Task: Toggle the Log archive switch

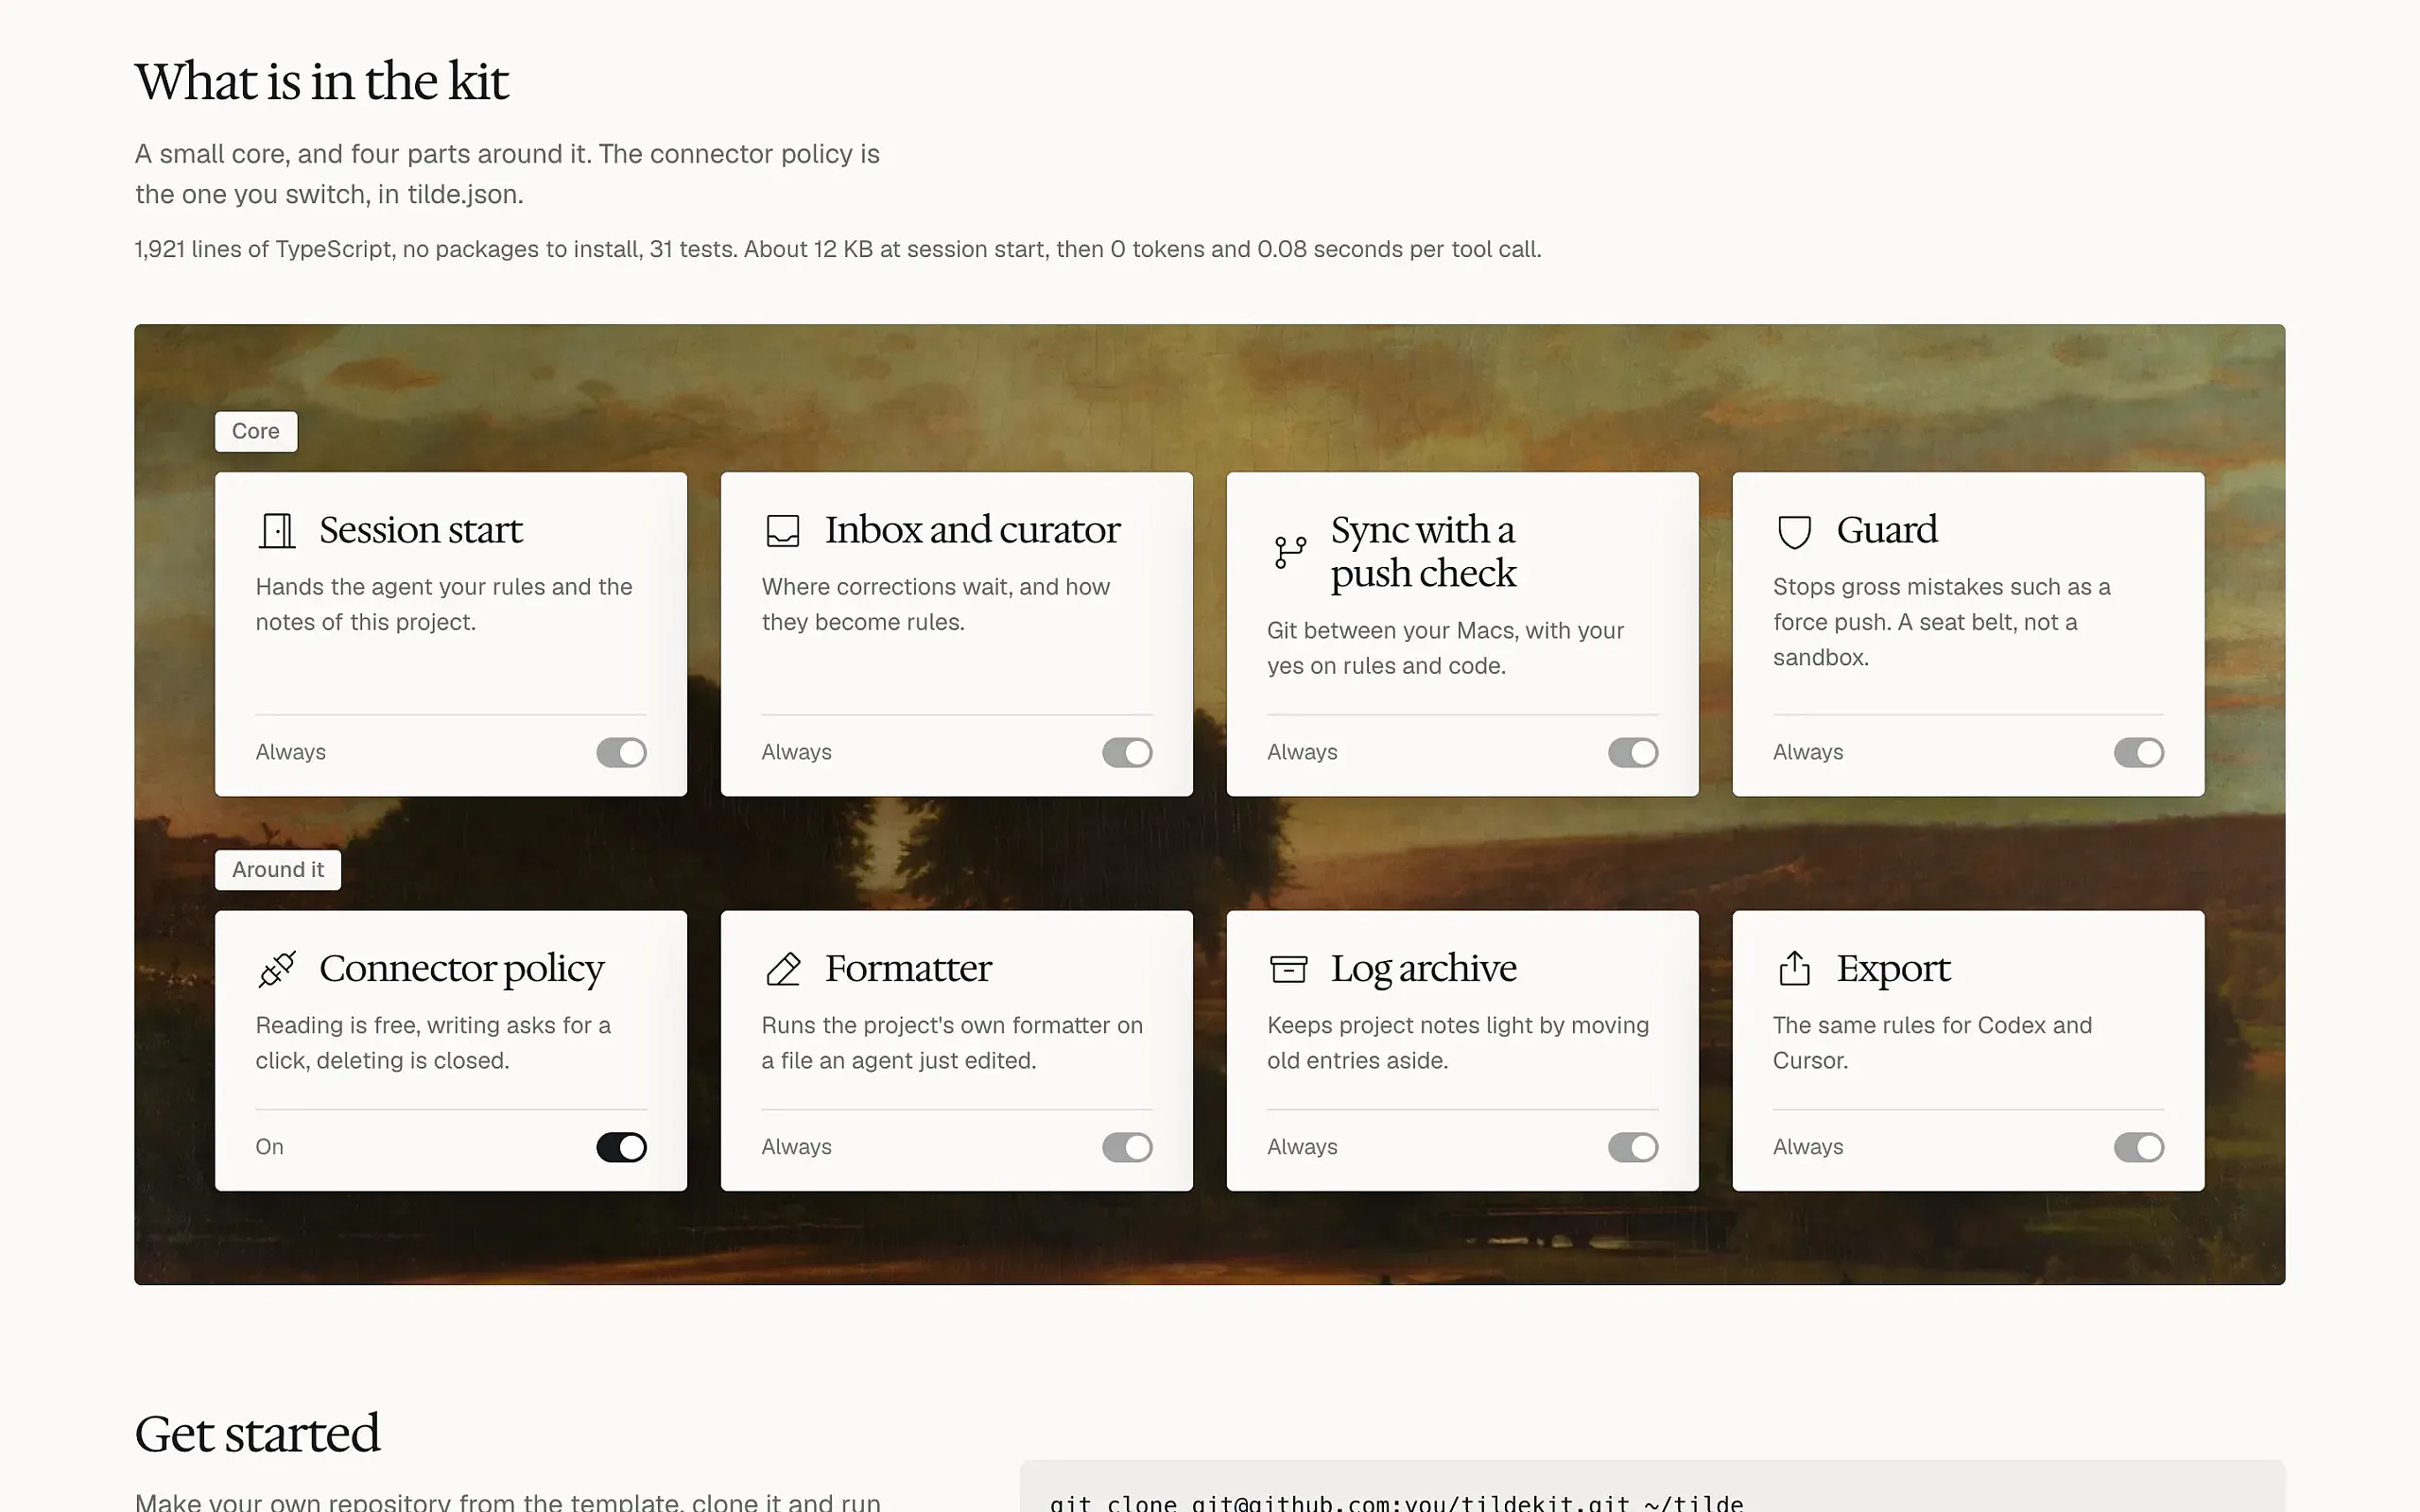Action: (1633, 1147)
